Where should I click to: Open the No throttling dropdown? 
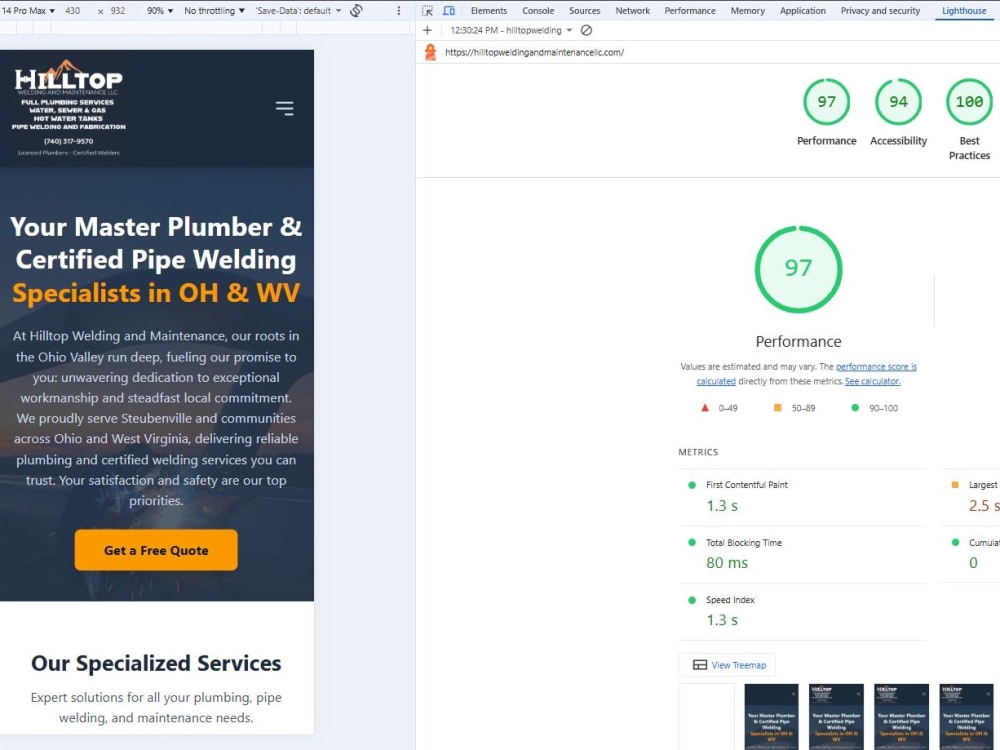pyautogui.click(x=214, y=11)
